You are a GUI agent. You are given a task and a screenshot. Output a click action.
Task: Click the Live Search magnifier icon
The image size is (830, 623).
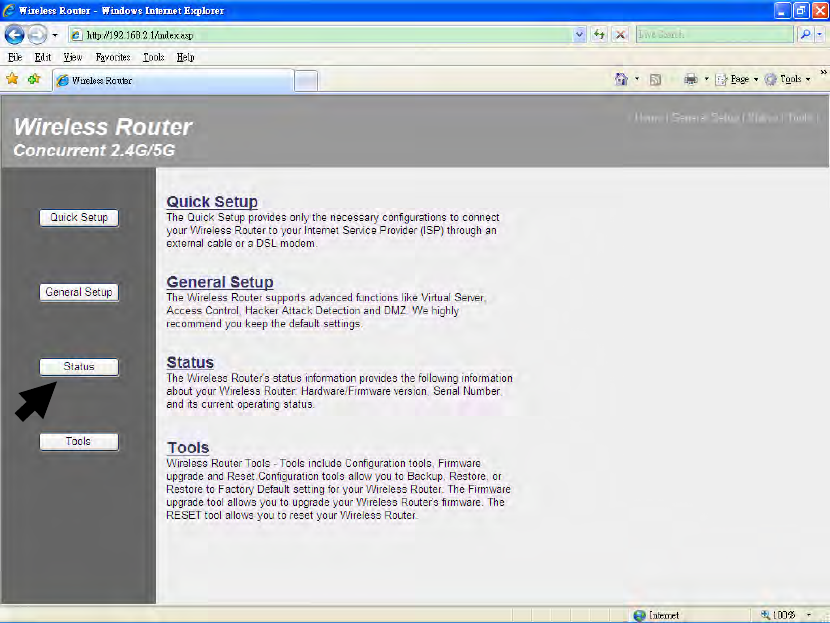pos(805,34)
